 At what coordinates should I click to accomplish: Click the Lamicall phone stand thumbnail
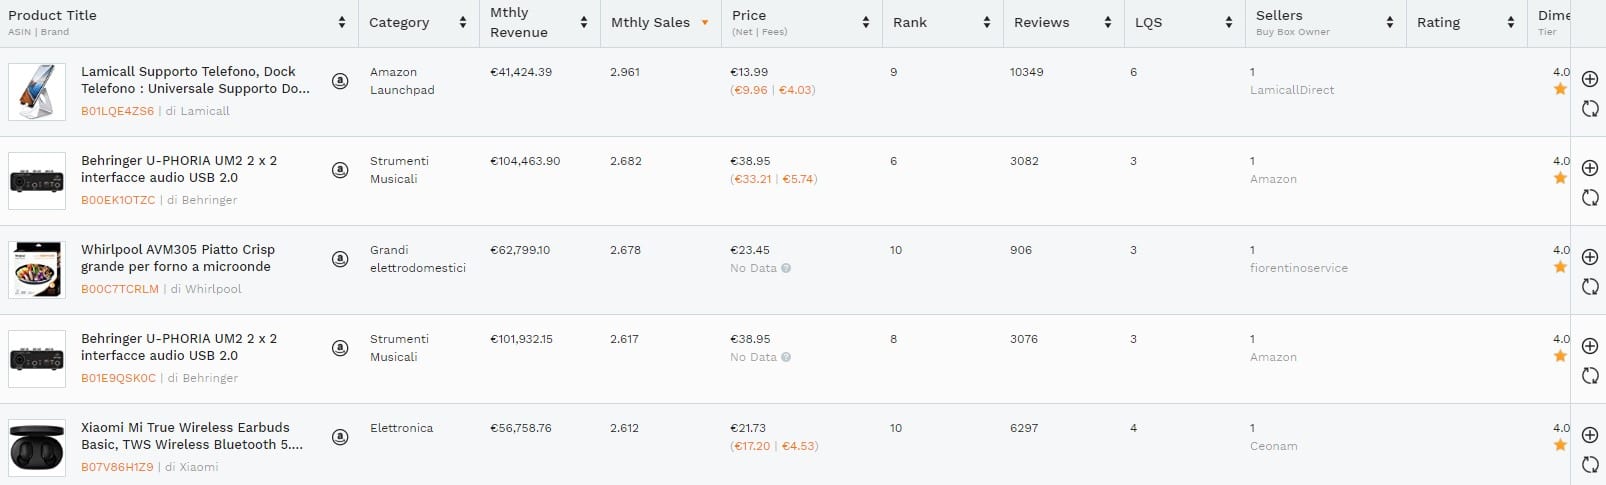click(x=37, y=92)
